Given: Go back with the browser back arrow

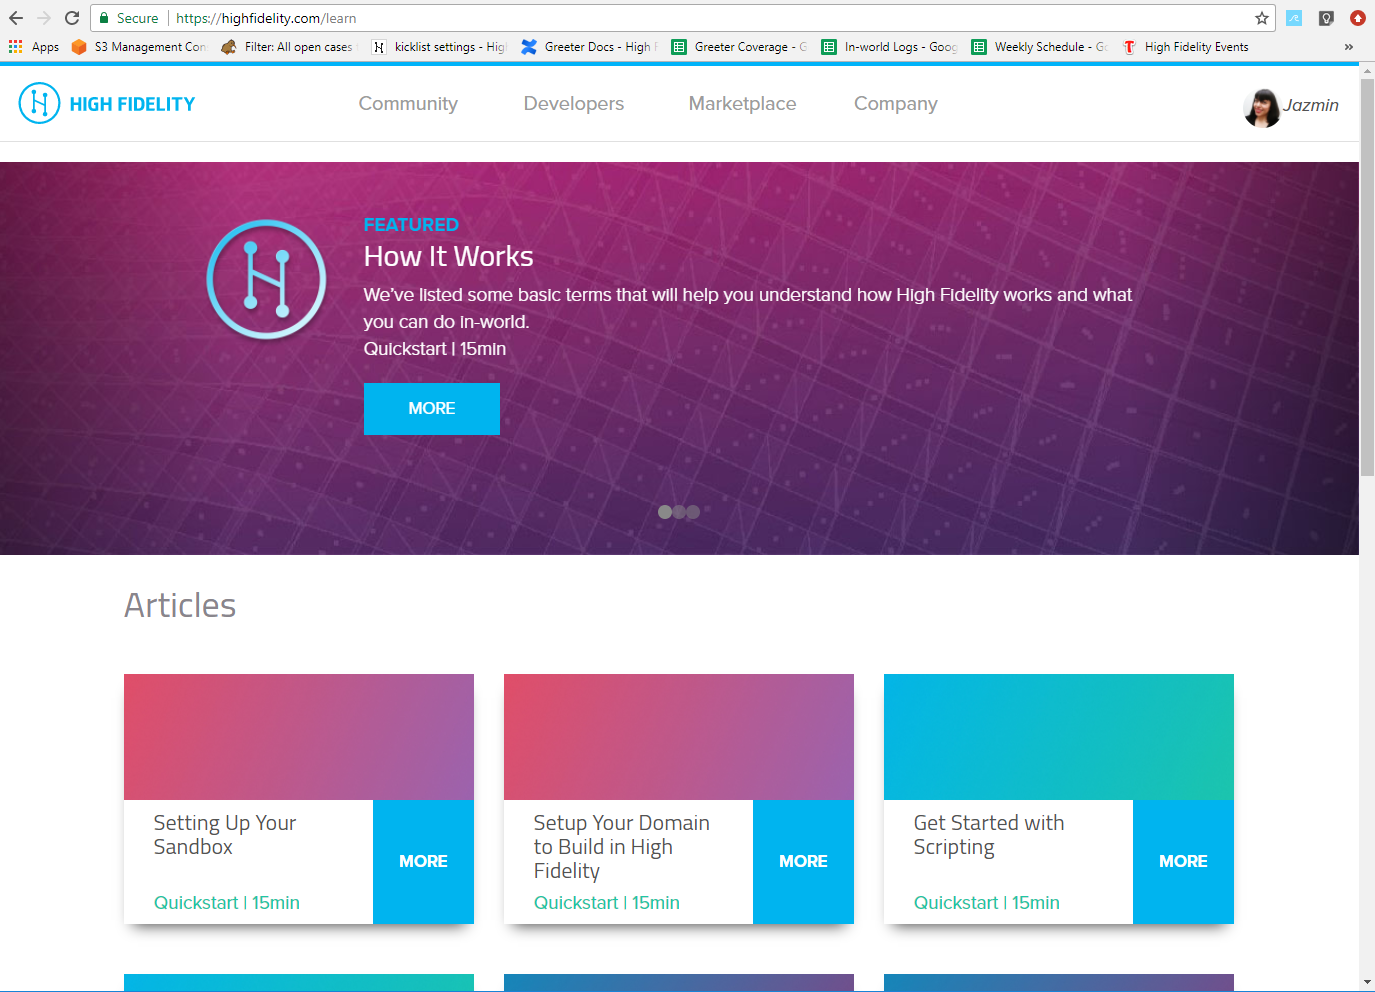Looking at the screenshot, I should (16, 18).
